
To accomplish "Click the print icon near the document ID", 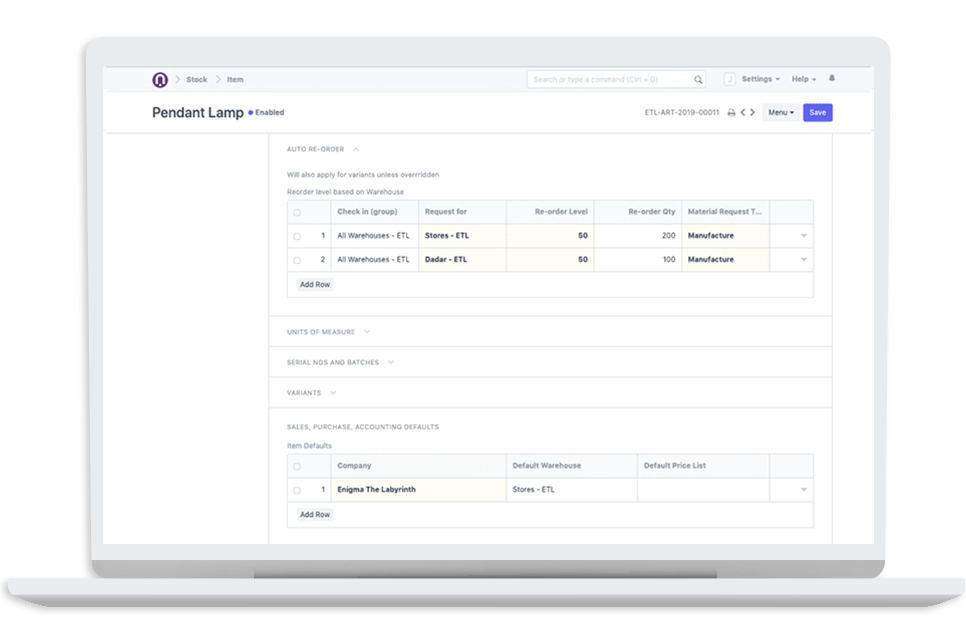I will pos(731,113).
